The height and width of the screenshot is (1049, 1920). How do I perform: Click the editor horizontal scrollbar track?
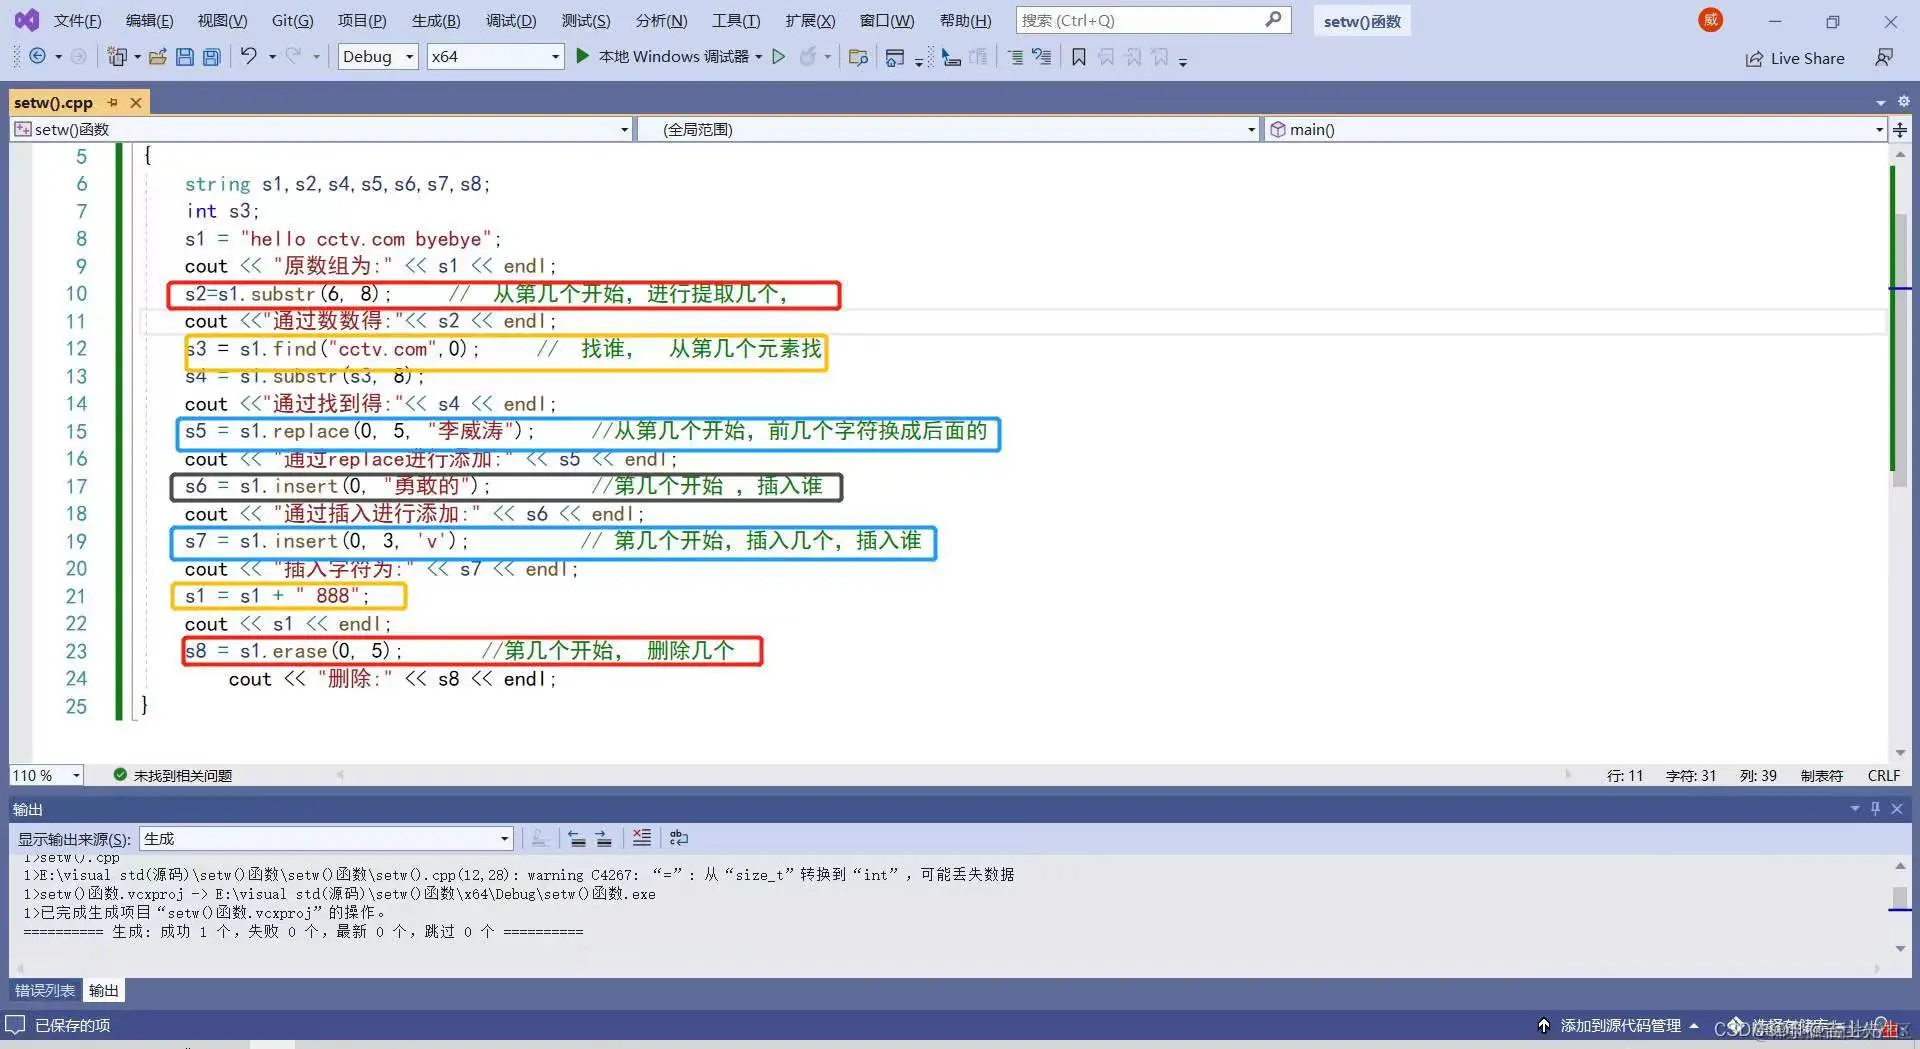[x=955, y=774]
